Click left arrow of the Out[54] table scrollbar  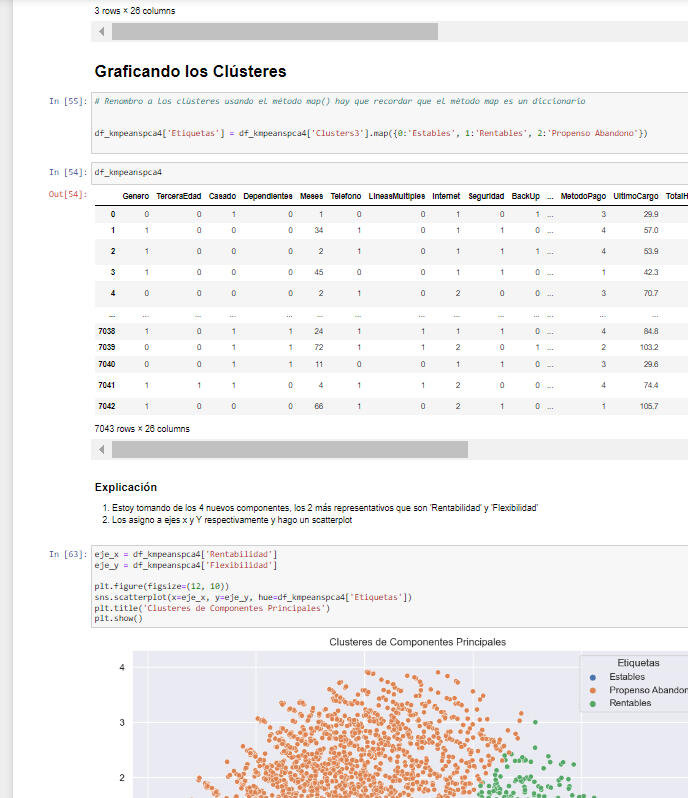pos(102,450)
